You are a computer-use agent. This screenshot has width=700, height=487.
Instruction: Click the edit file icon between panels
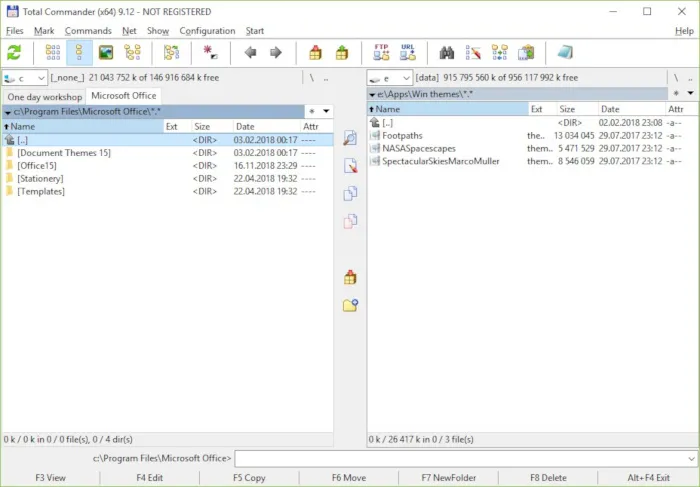tap(350, 166)
